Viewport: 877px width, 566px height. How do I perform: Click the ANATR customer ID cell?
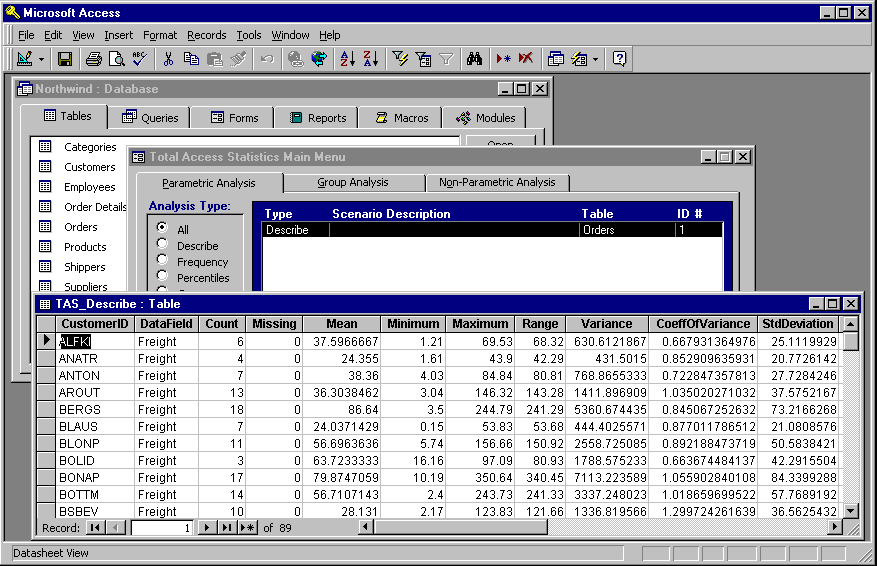pos(95,359)
